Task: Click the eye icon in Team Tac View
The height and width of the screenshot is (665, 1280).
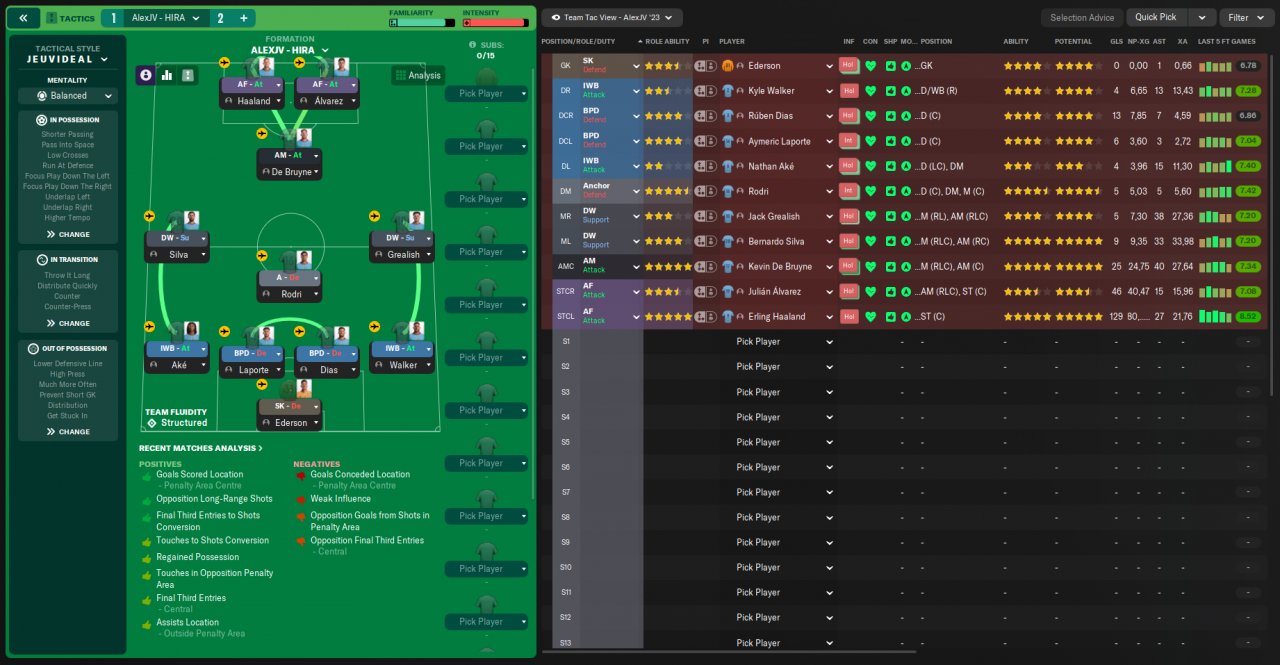Action: (556, 18)
